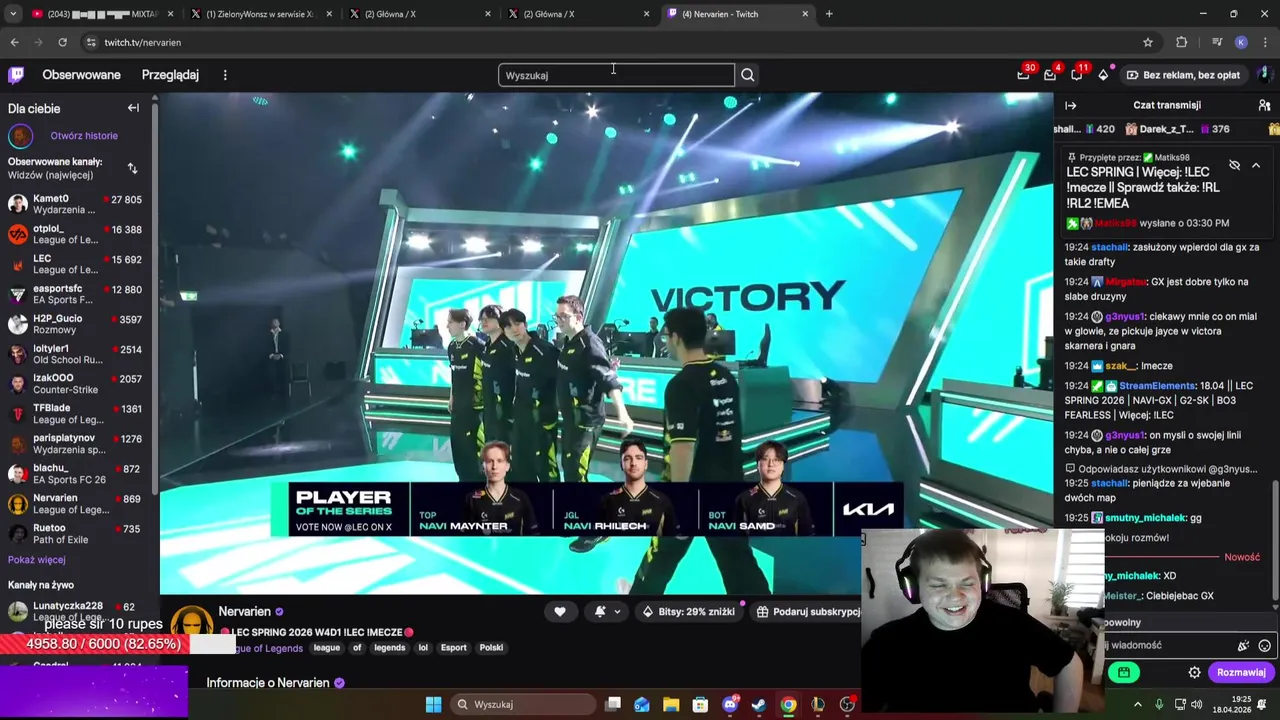This screenshot has width=1280, height=720.
Task: Click Podaruj subskrypcję gift button
Action: click(x=809, y=612)
